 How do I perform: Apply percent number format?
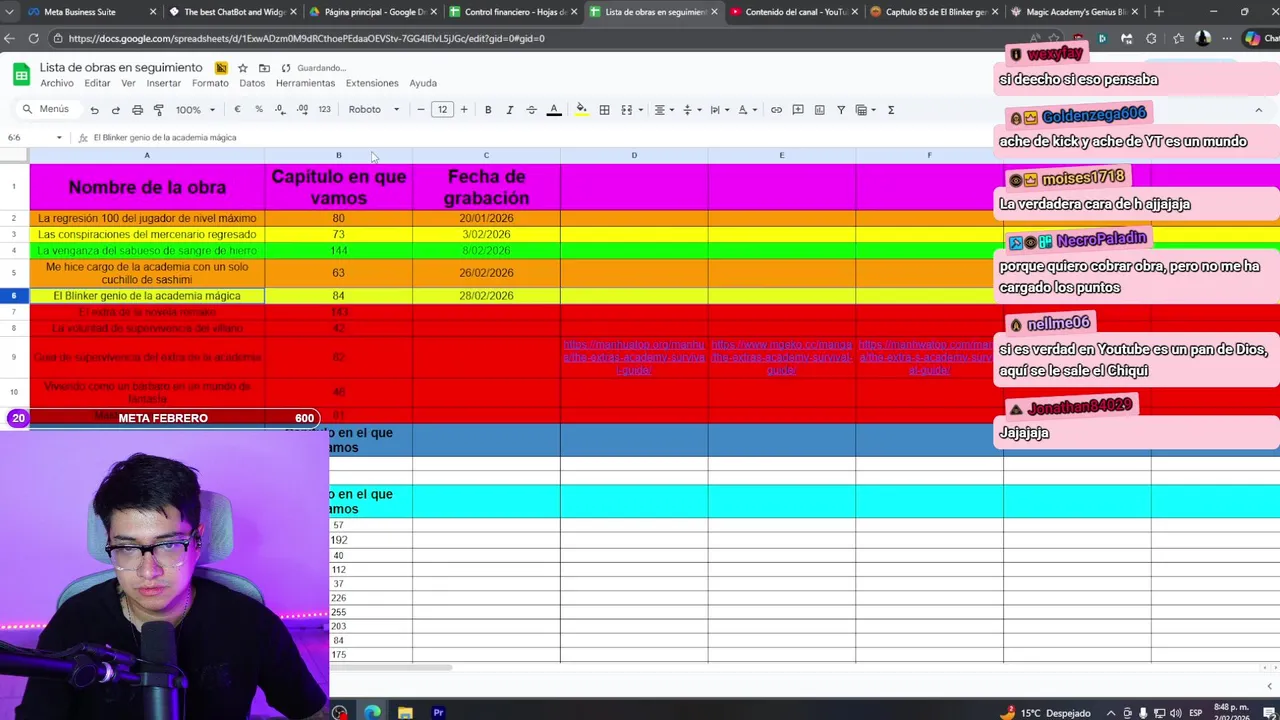(259, 110)
